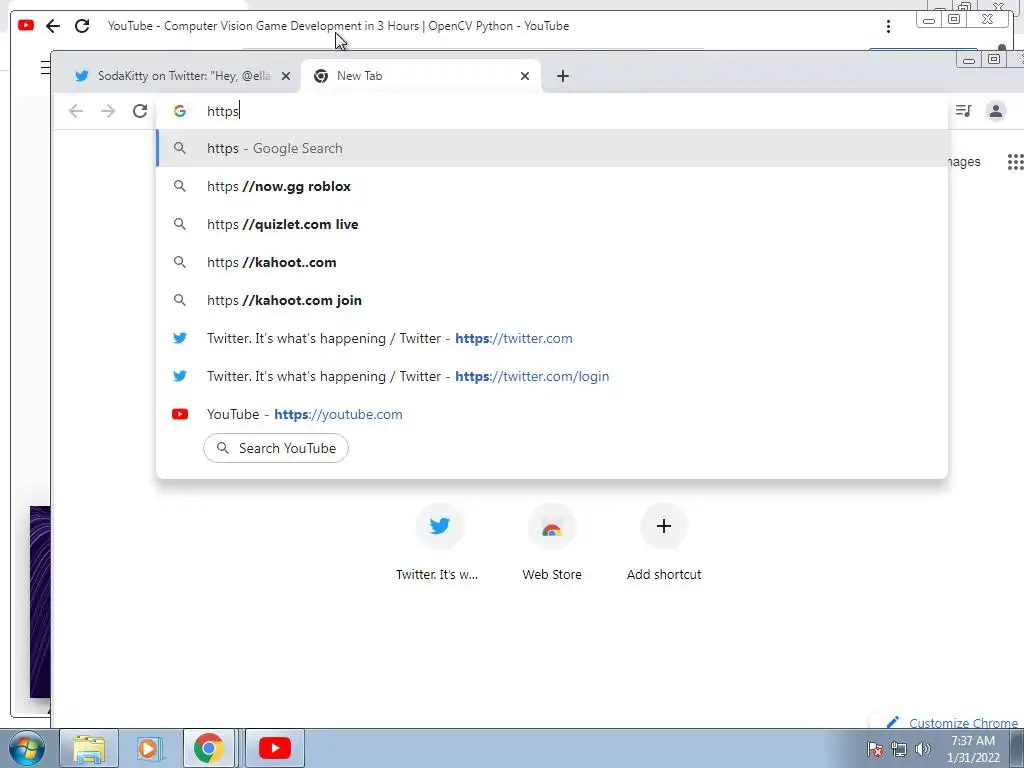Open the media control icon in Chrome toolbar

963,111
